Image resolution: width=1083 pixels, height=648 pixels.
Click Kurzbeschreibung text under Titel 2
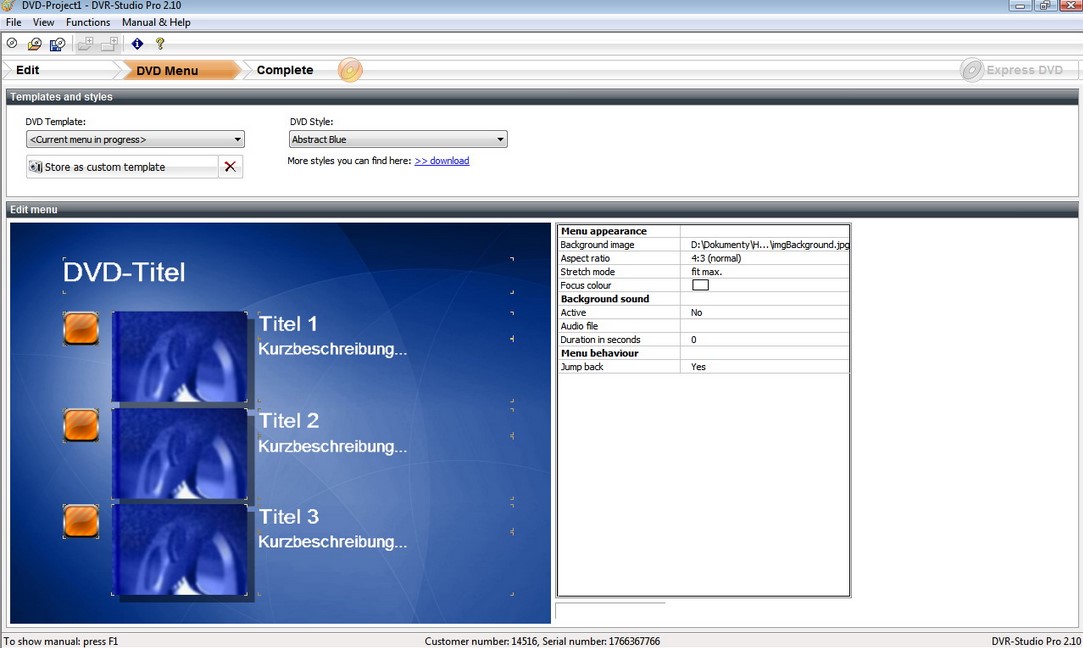[x=332, y=446]
